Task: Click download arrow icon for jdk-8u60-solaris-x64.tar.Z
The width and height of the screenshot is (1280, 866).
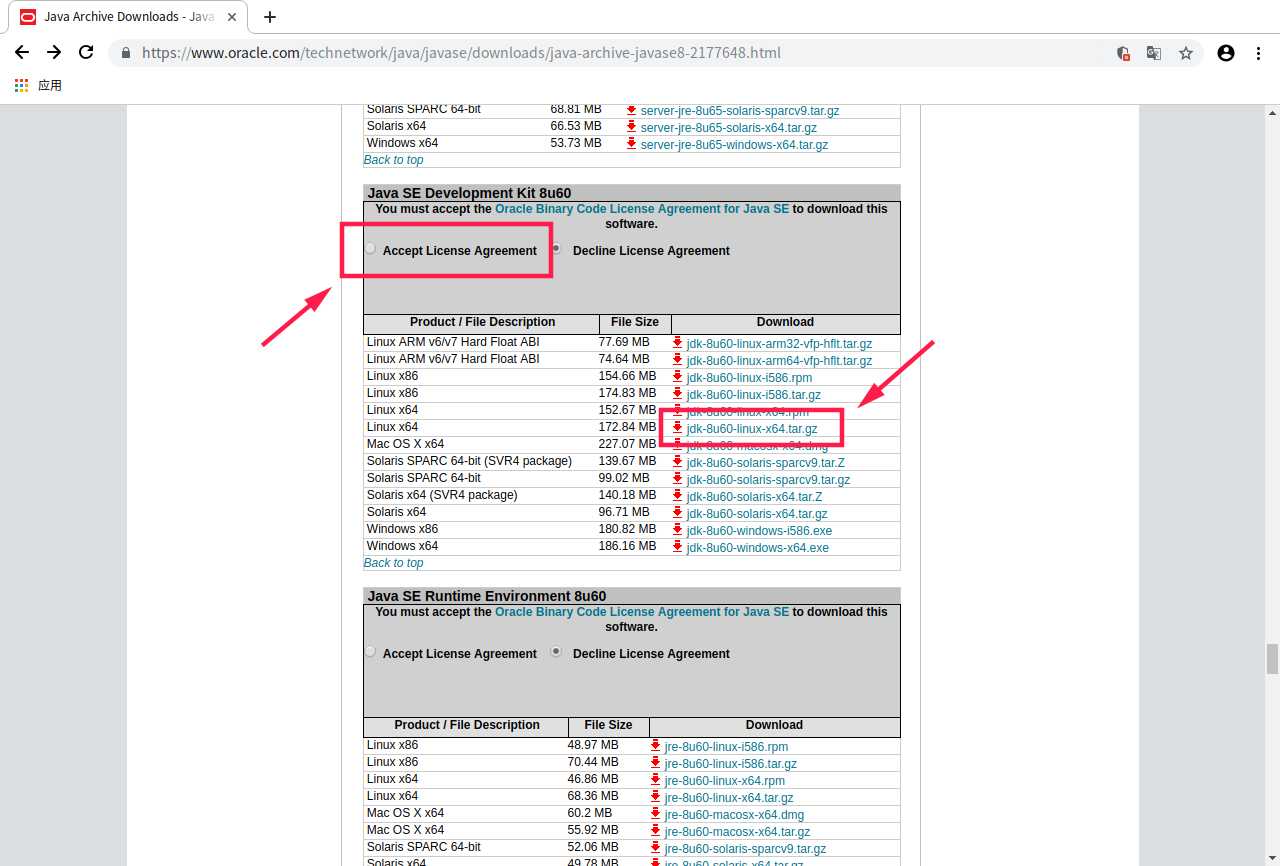Action: (x=678, y=495)
